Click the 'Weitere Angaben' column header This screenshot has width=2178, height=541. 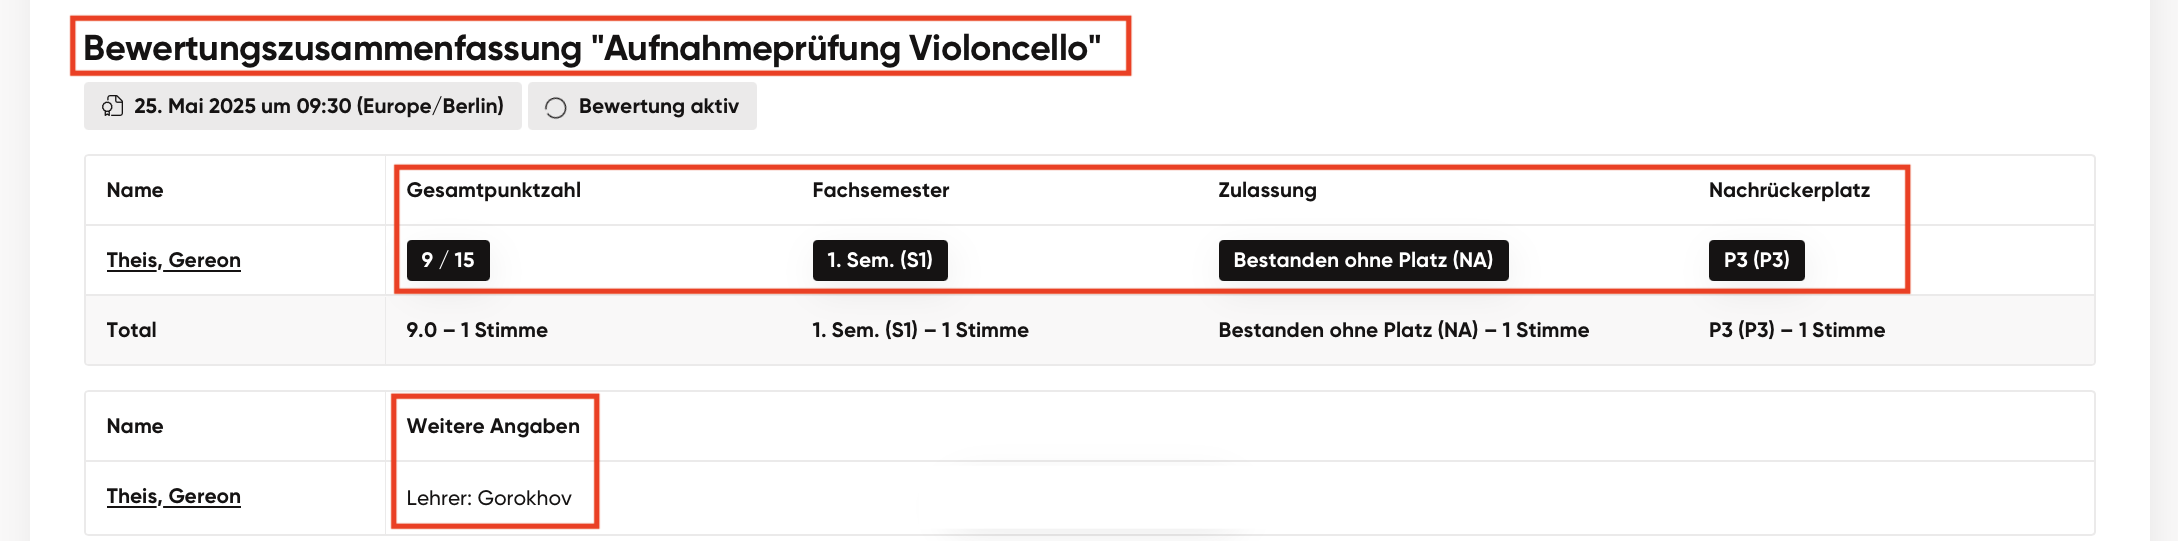point(493,426)
